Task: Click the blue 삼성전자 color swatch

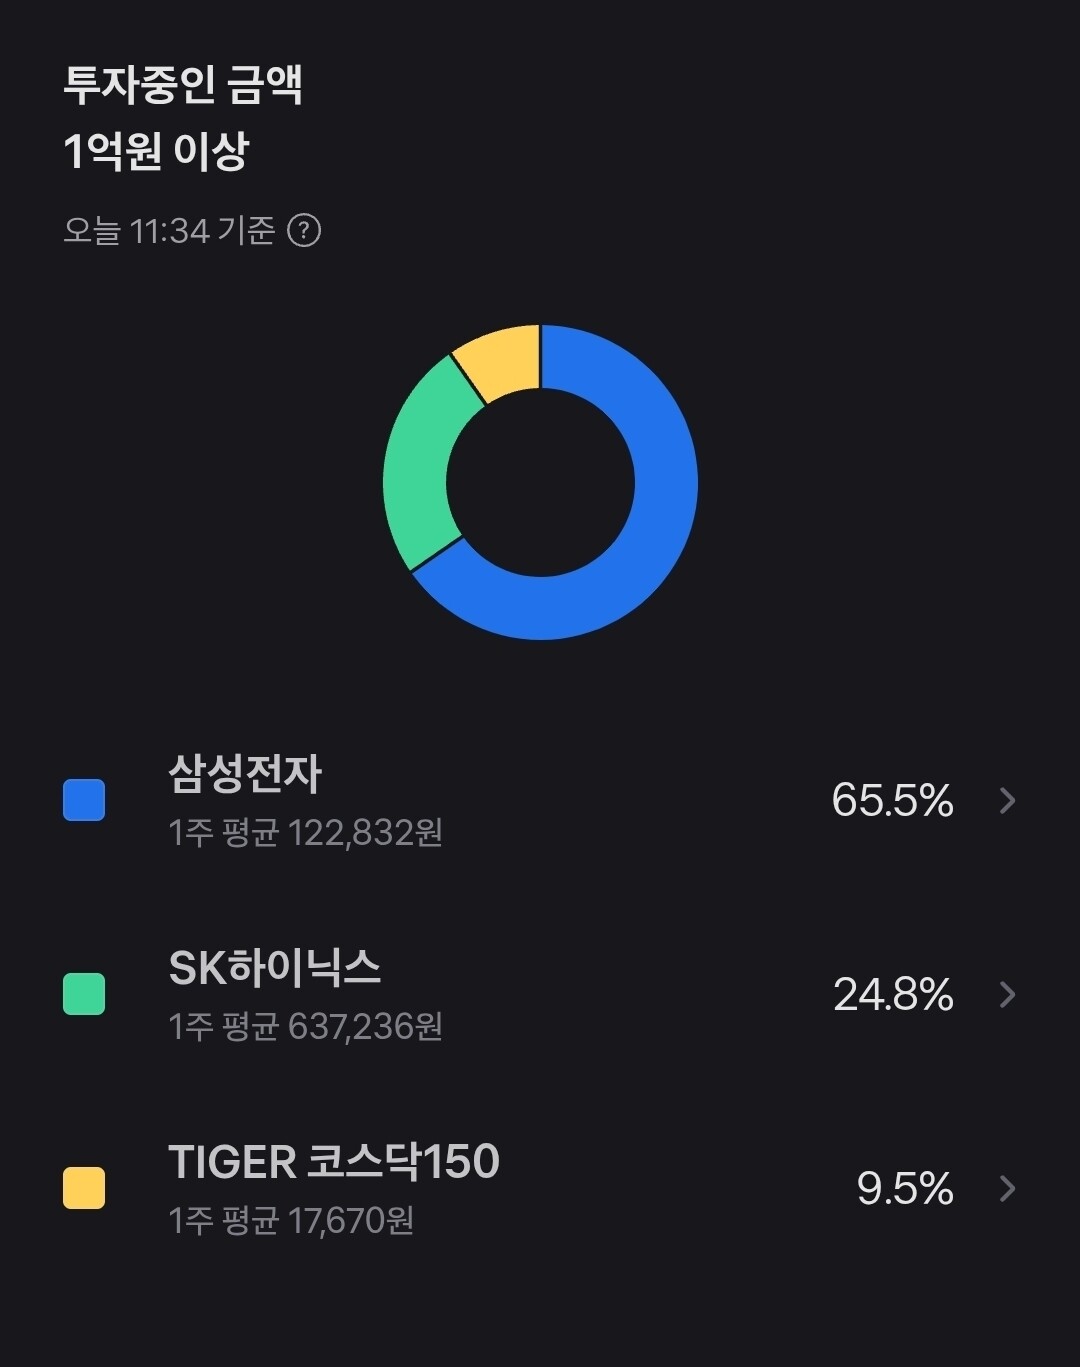Action: [x=84, y=800]
